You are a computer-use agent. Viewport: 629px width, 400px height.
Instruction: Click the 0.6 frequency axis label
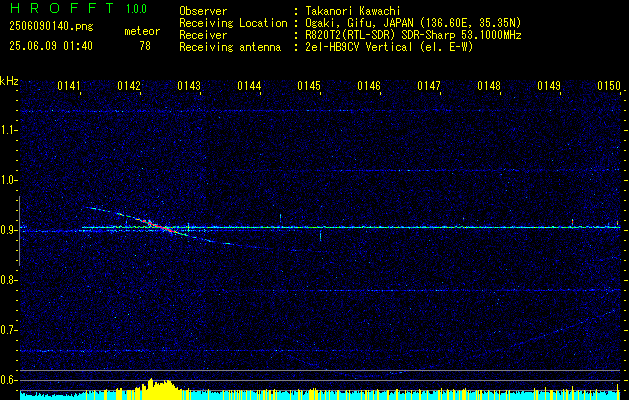click(x=7, y=380)
